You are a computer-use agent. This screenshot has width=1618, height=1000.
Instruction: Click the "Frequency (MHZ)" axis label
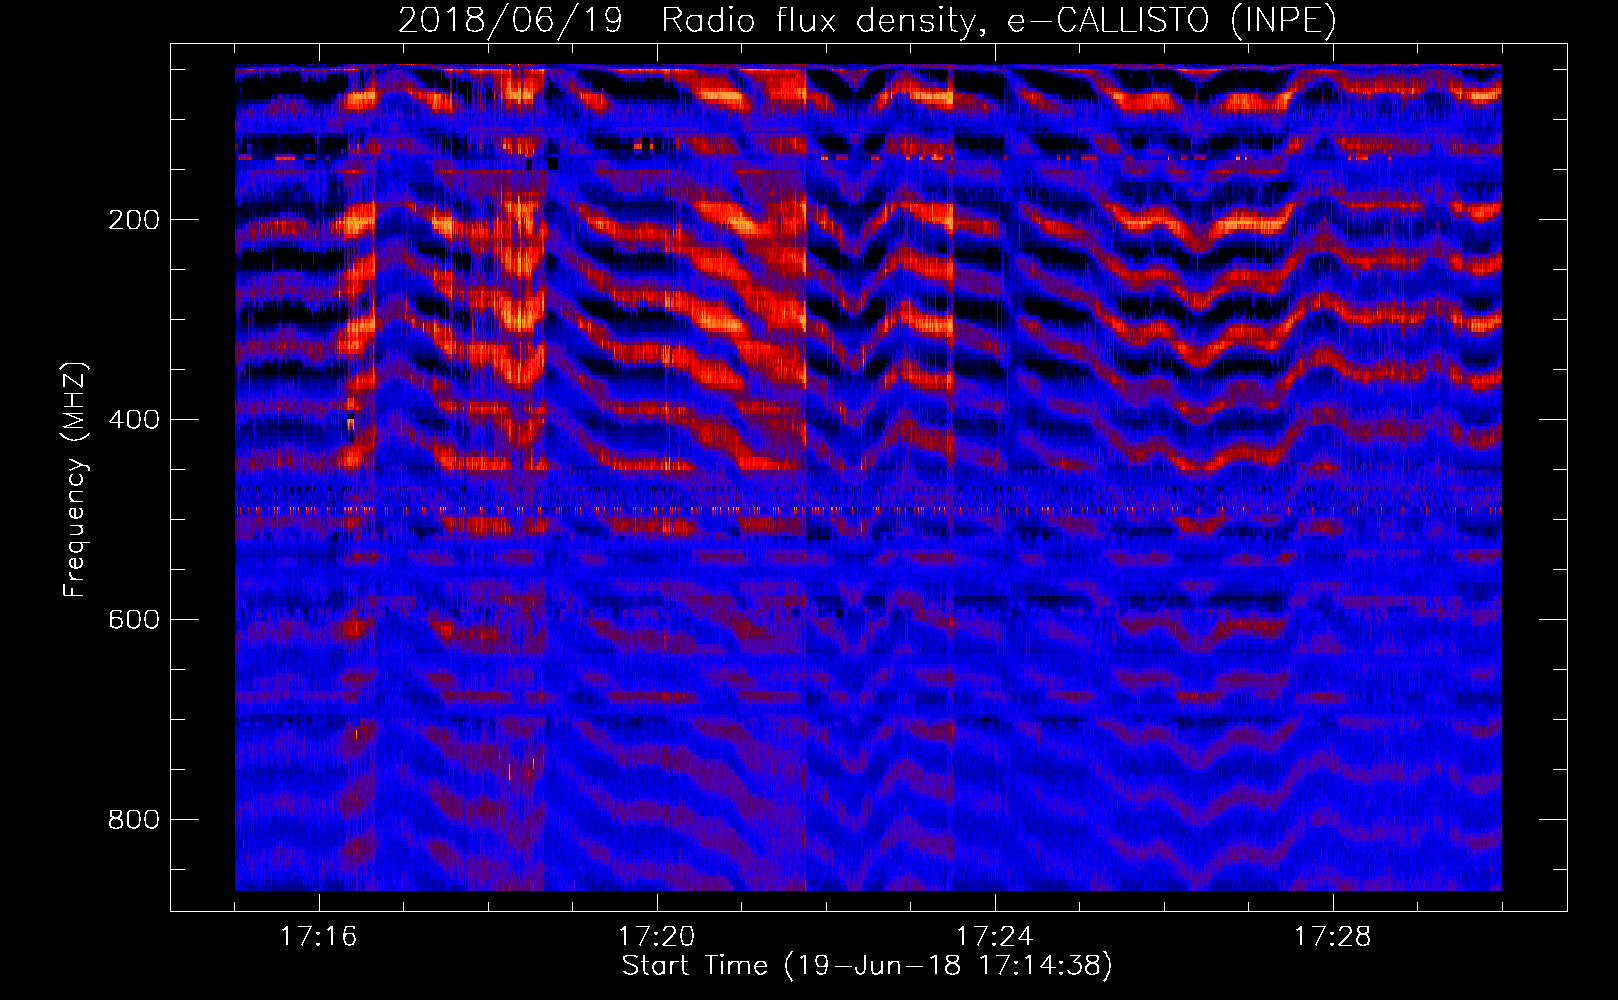pos(75,479)
